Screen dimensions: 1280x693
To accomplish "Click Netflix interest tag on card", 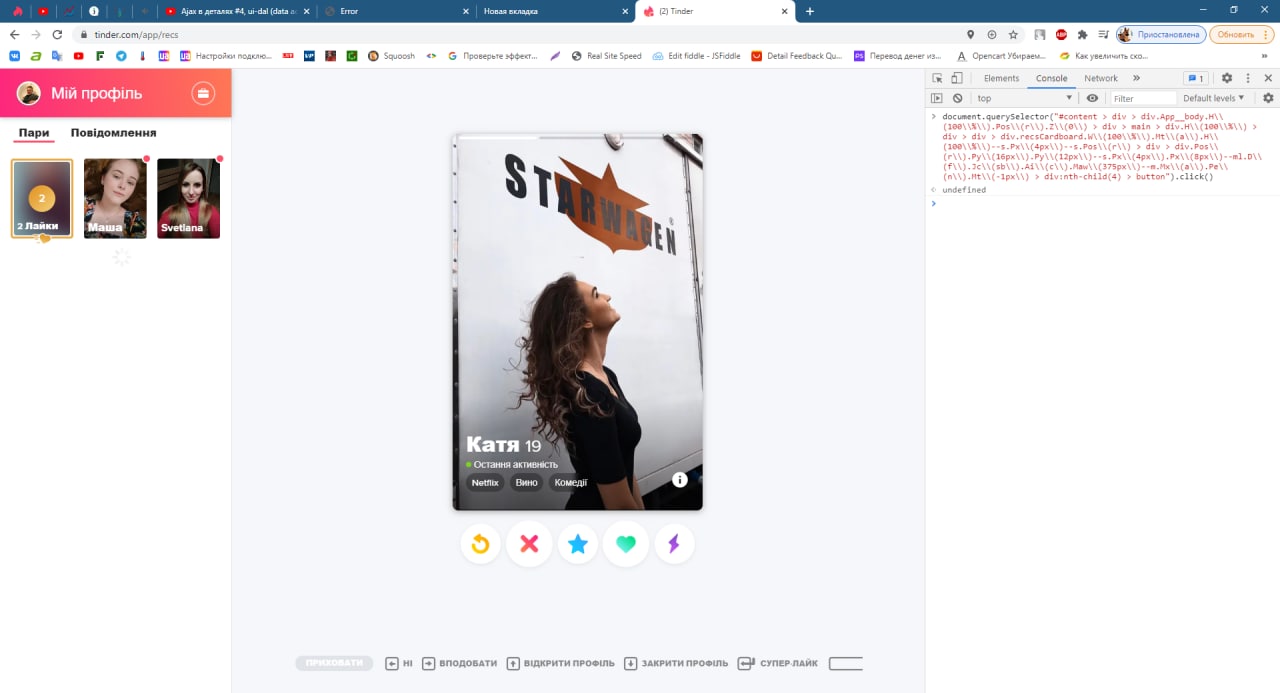I will coord(485,482).
